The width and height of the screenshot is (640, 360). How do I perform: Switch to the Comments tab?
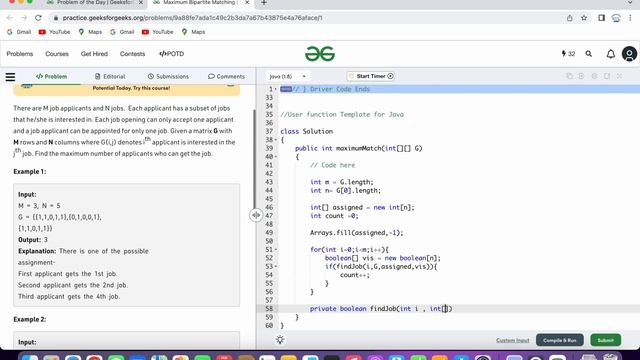coord(226,76)
